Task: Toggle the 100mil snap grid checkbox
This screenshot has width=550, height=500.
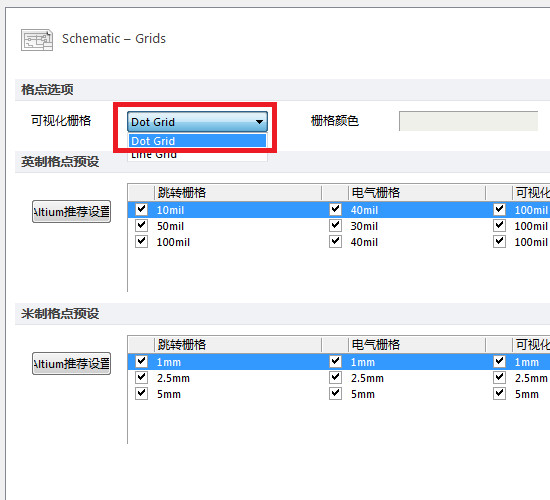Action: (x=141, y=241)
